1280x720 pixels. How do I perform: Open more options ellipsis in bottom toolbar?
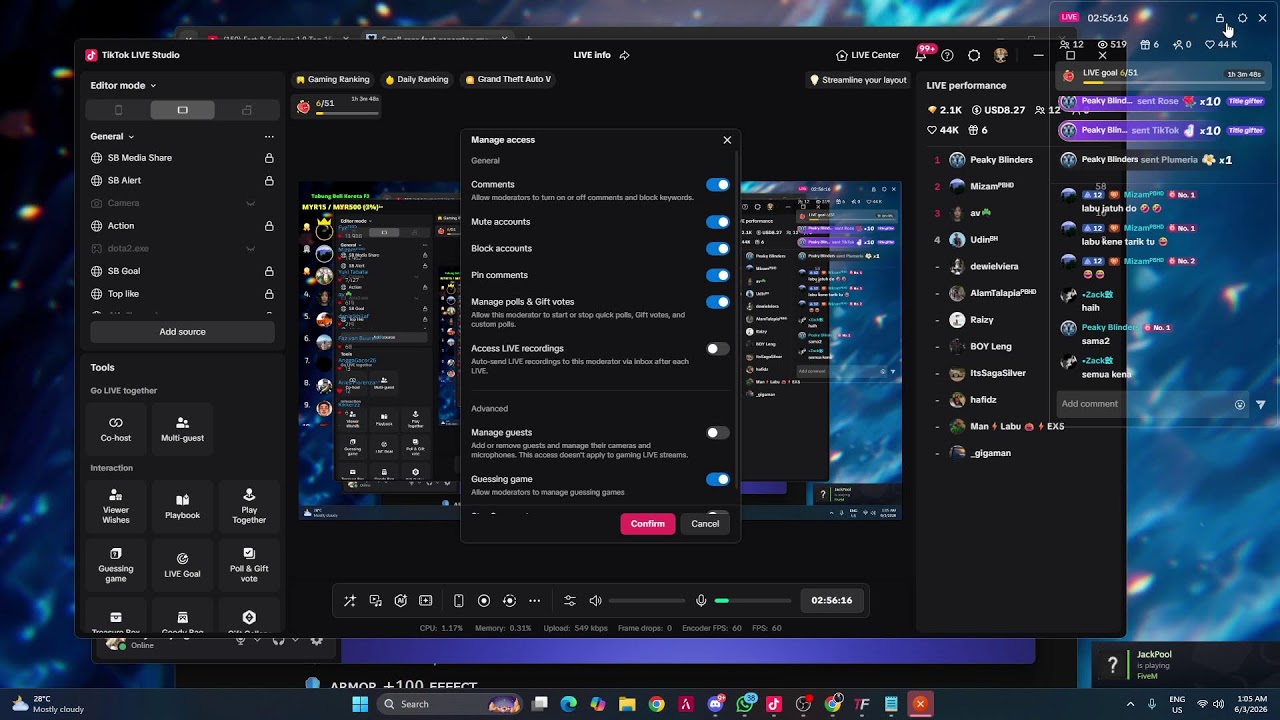534,601
